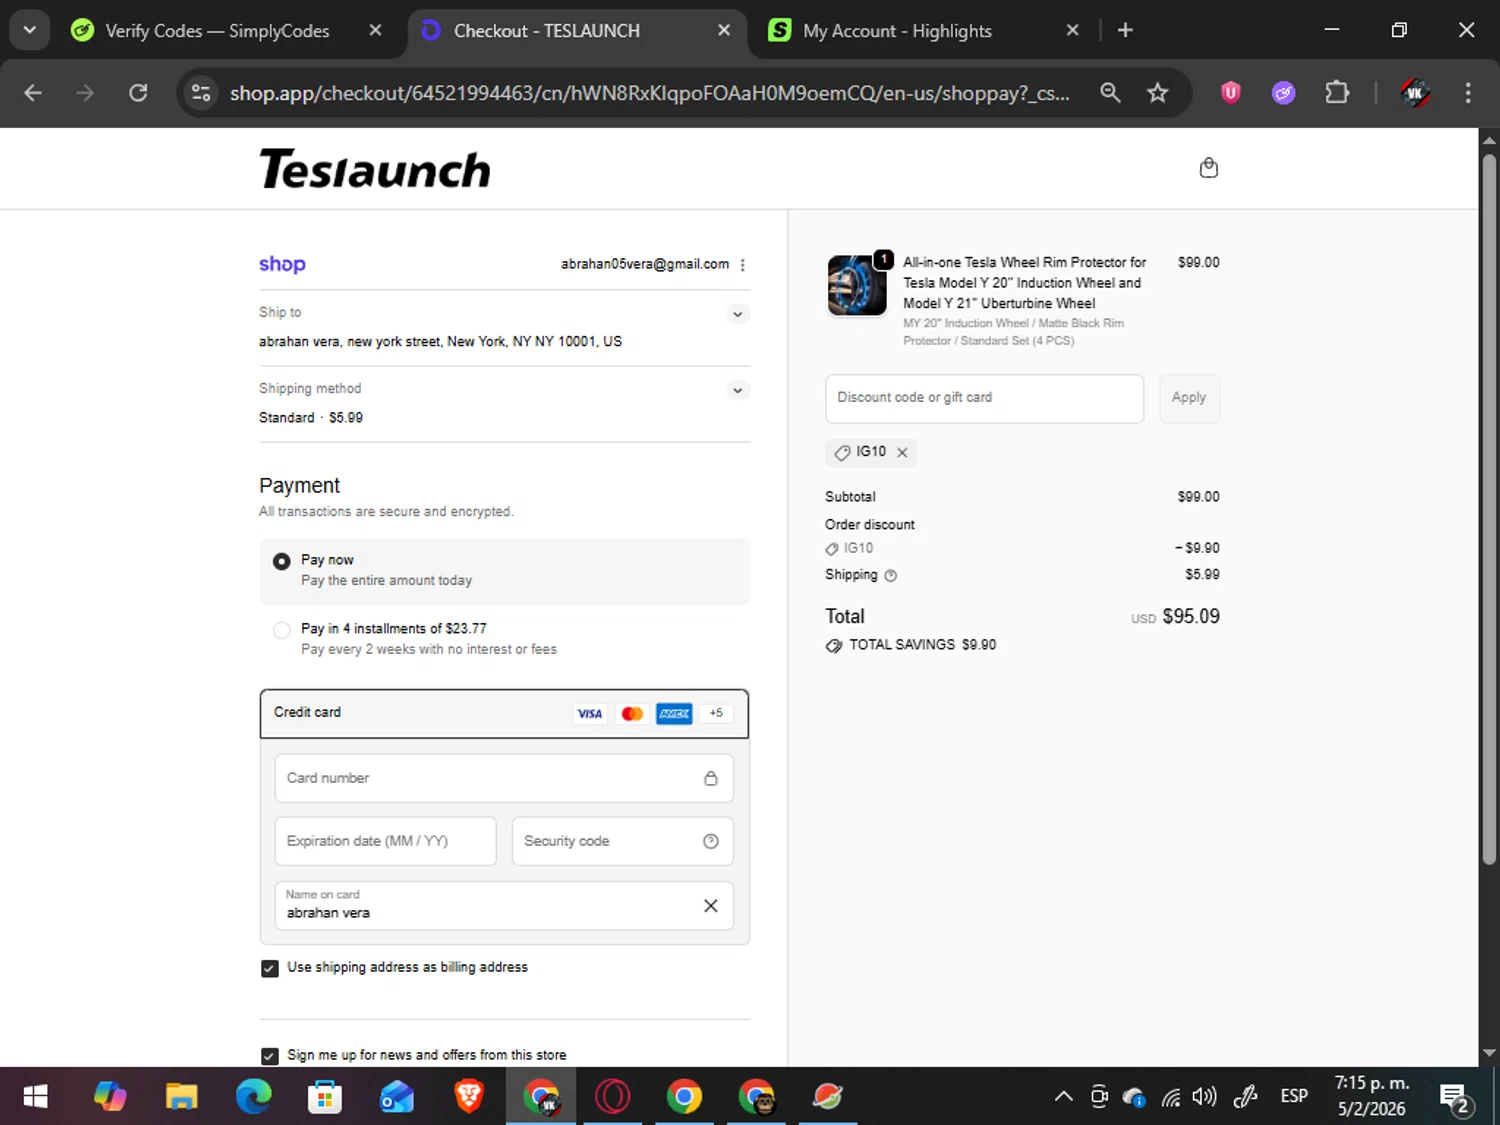The image size is (1500, 1125).
Task: Reload the checkout page
Action: (138, 93)
